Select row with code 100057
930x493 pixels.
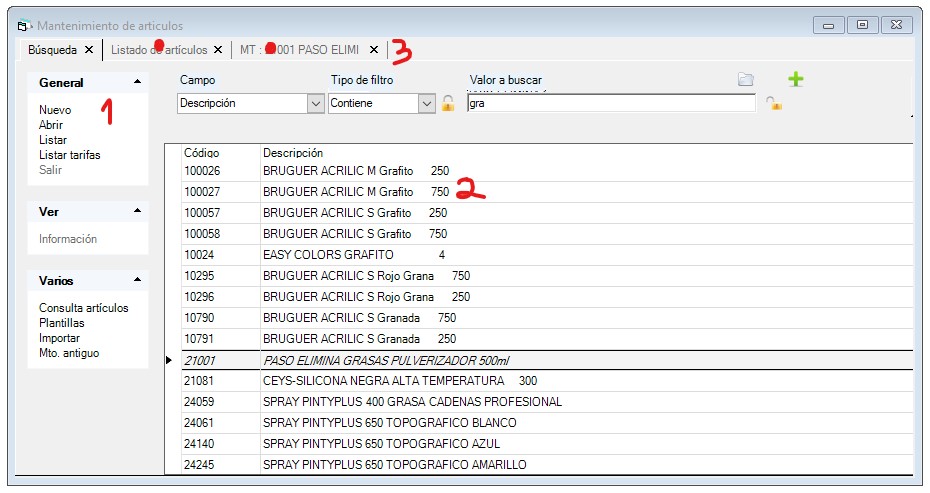(x=547, y=212)
